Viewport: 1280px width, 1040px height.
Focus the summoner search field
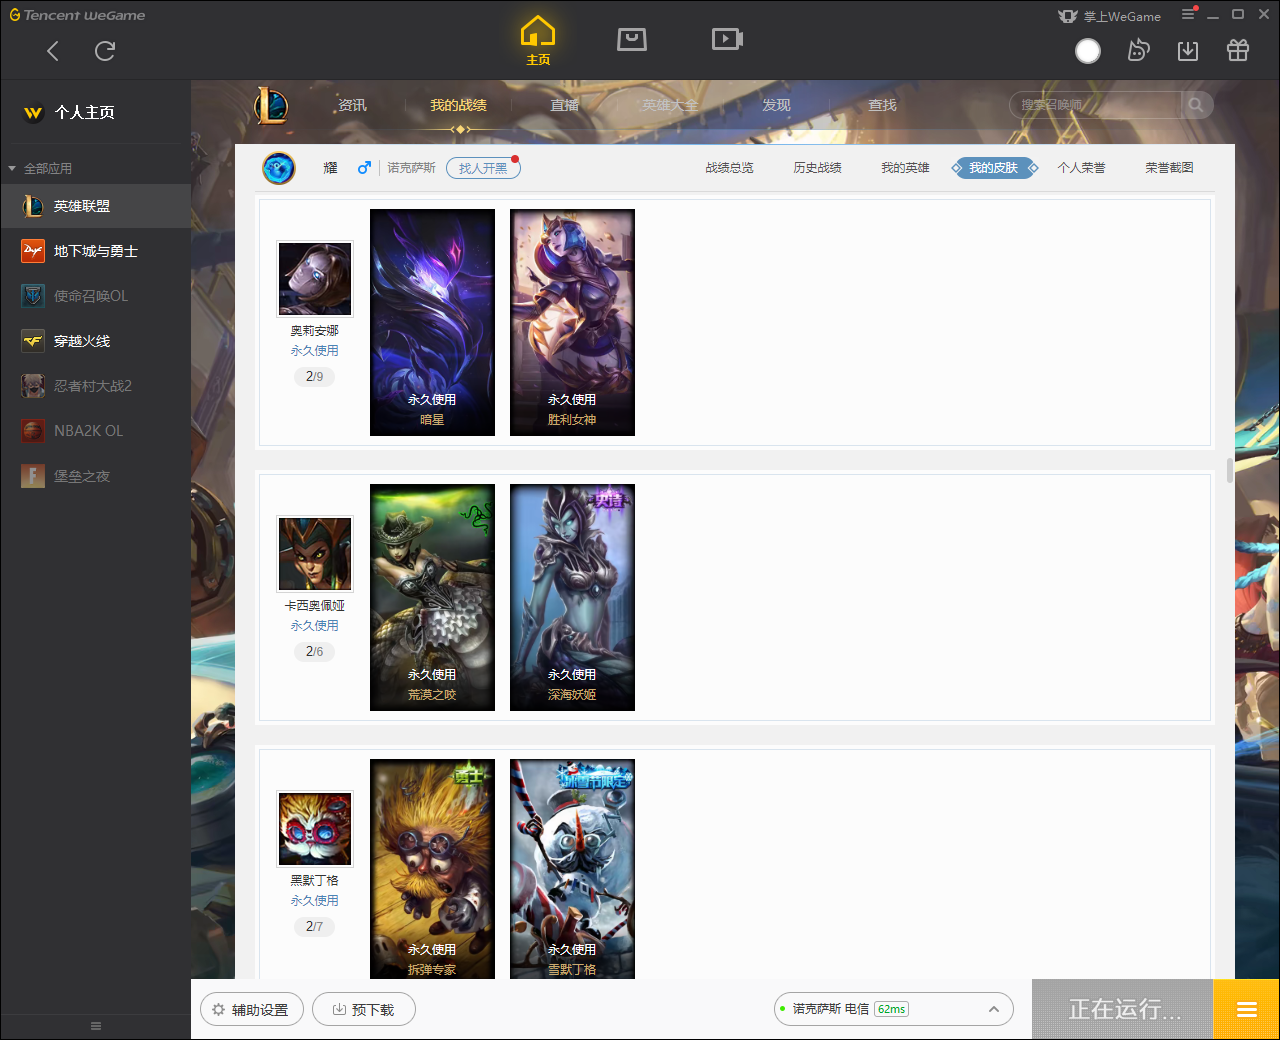[1096, 105]
